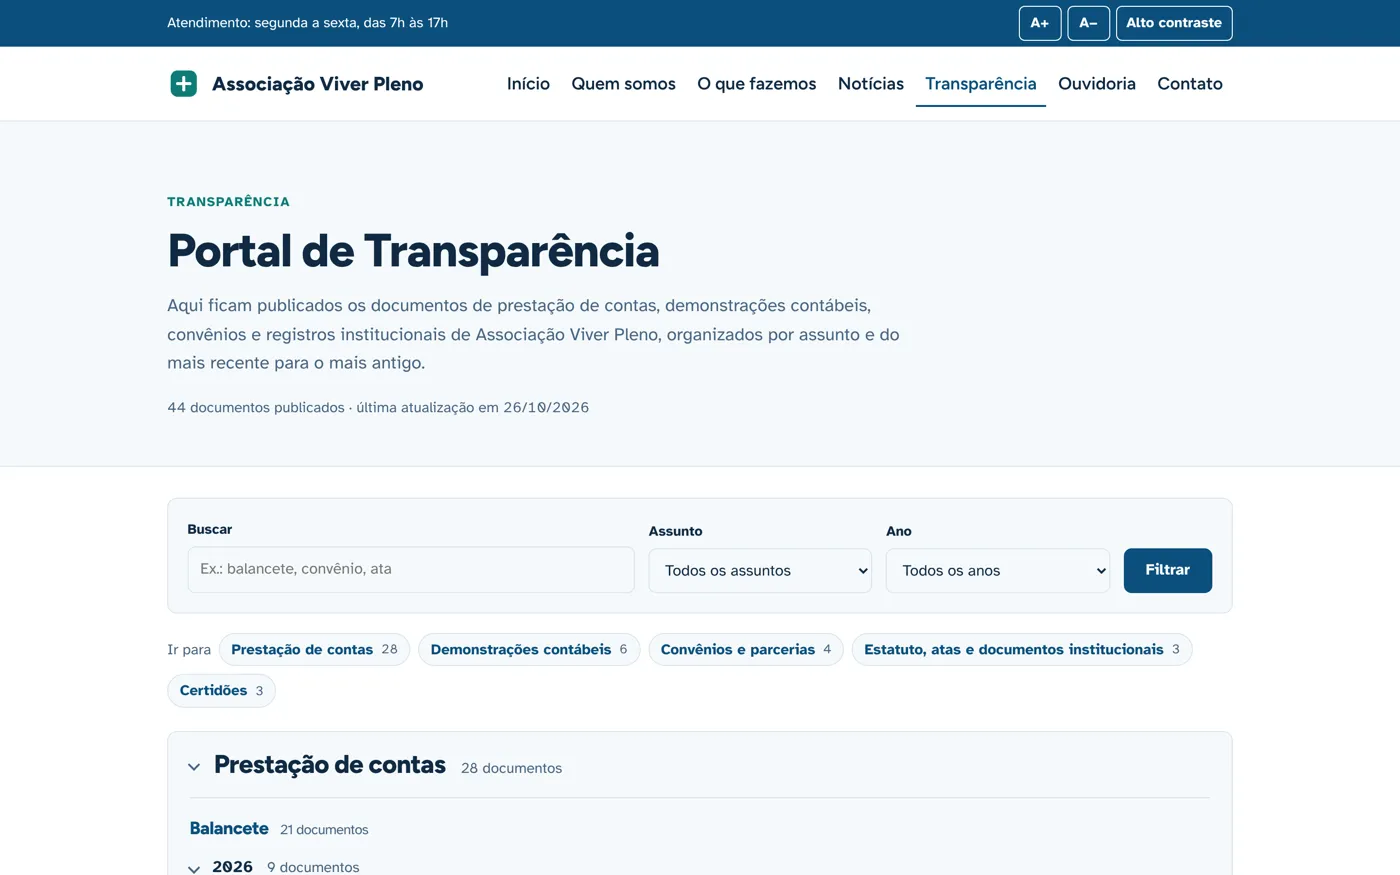This screenshot has width=1400, height=875.
Task: Go to Contato page
Action: click(1190, 84)
